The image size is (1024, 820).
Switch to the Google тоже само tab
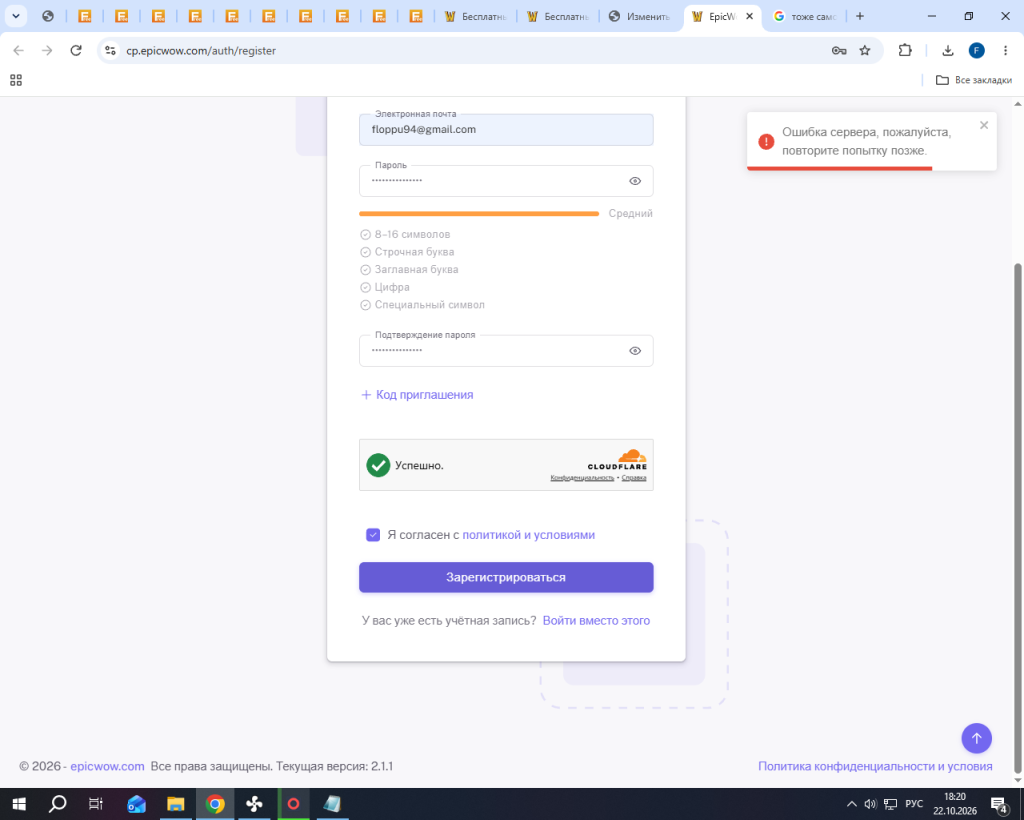805,16
